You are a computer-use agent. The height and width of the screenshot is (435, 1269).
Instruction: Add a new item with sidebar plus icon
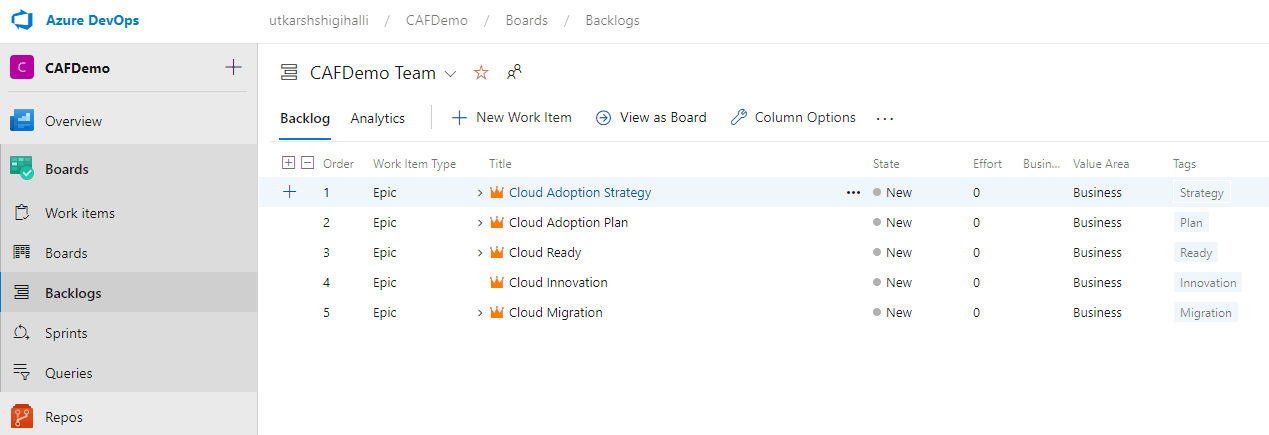tap(233, 68)
